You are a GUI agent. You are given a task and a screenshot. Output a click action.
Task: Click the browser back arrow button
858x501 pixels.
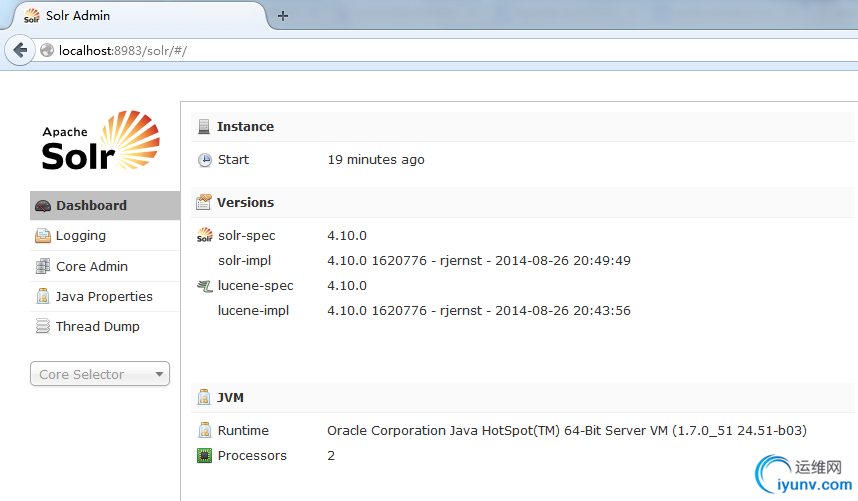(20, 50)
